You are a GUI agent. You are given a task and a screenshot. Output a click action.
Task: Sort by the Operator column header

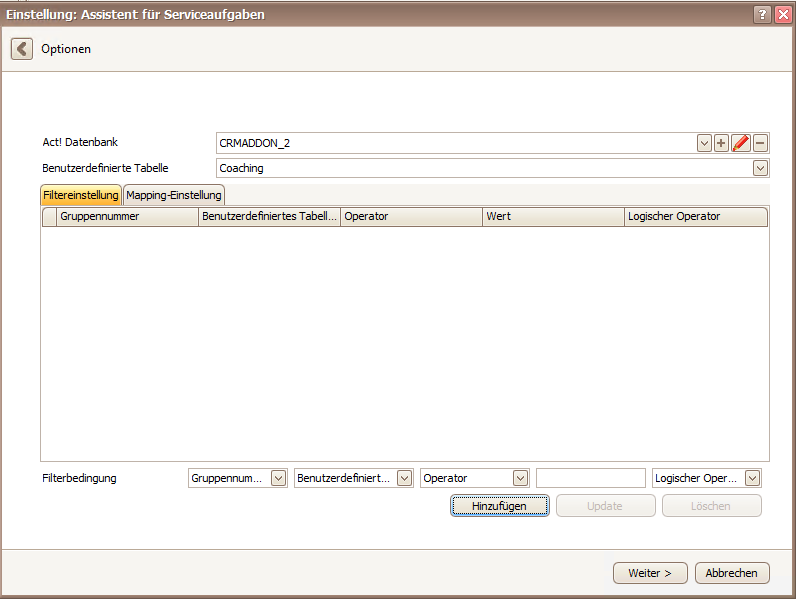point(411,216)
